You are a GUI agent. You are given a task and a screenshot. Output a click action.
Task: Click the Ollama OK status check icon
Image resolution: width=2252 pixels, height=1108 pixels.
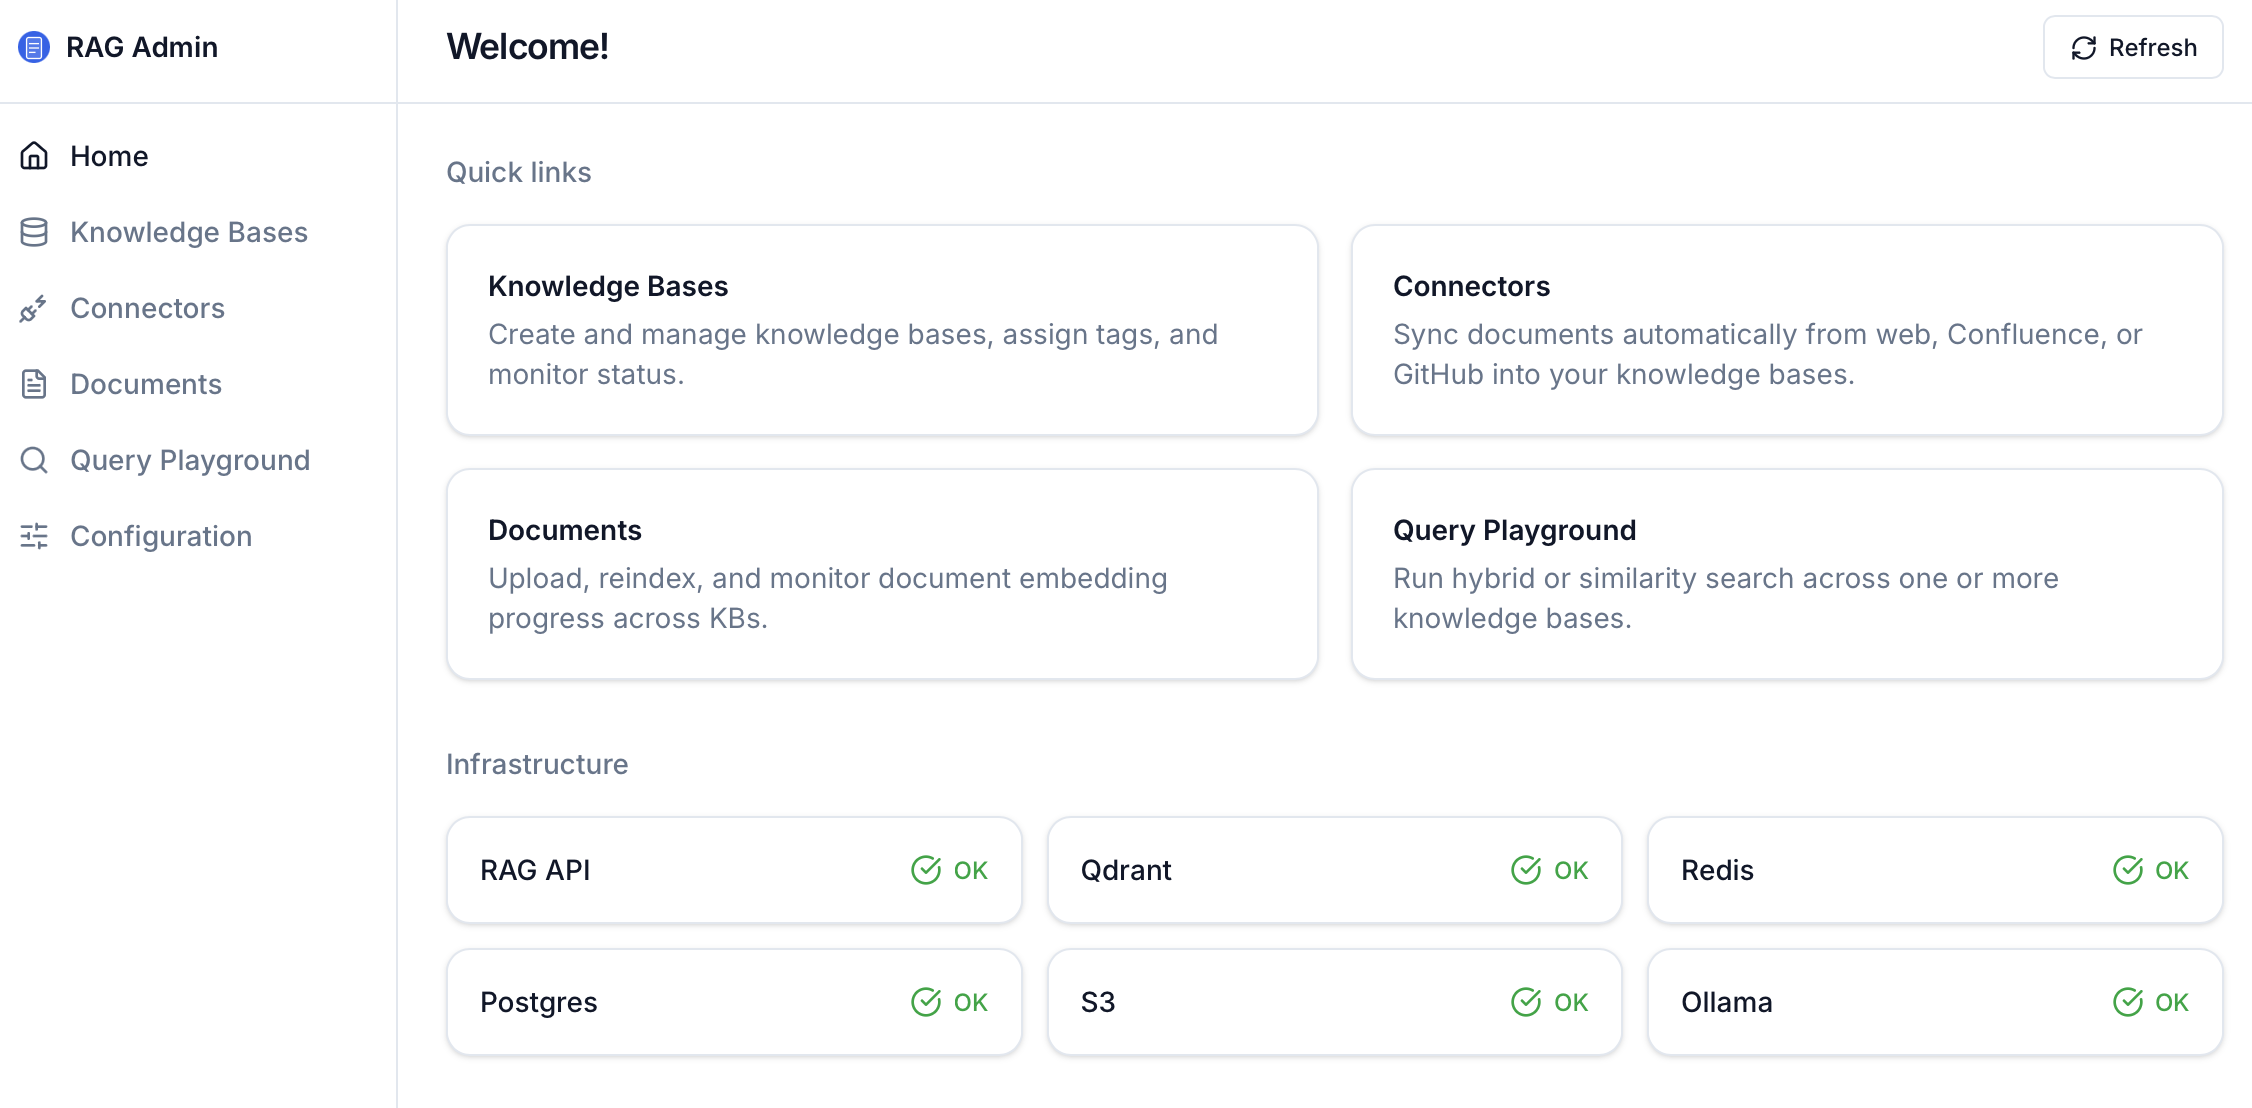[x=2128, y=1002]
